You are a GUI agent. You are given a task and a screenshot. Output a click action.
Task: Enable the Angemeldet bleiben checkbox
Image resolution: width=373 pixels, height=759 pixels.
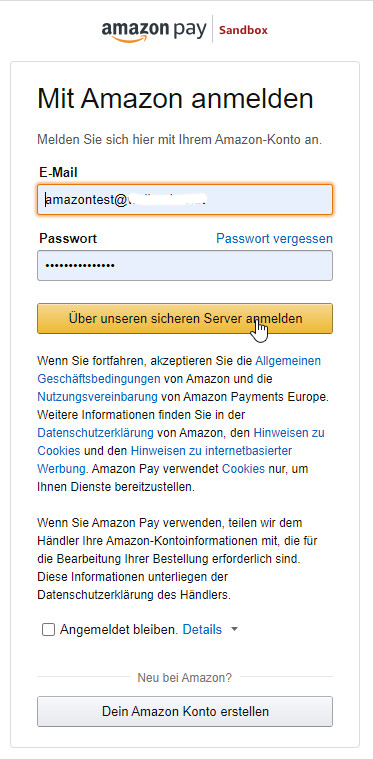point(48,630)
